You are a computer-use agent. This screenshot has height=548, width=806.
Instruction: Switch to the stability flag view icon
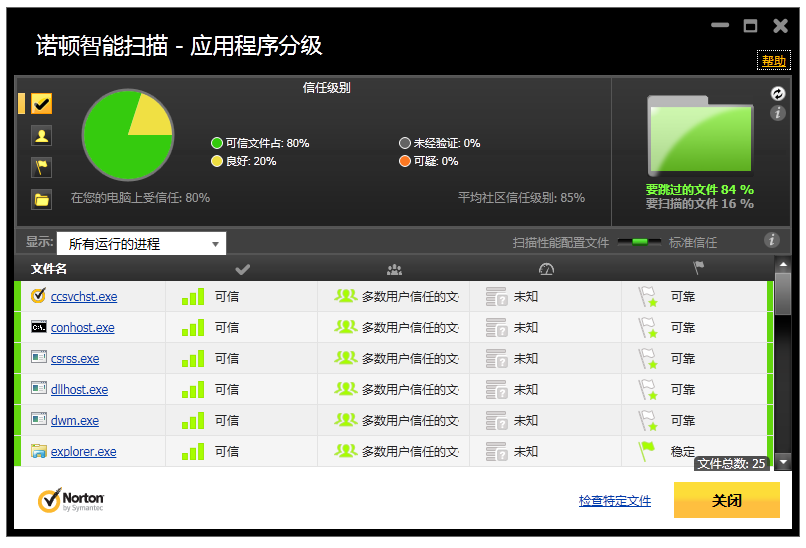[x=41, y=168]
